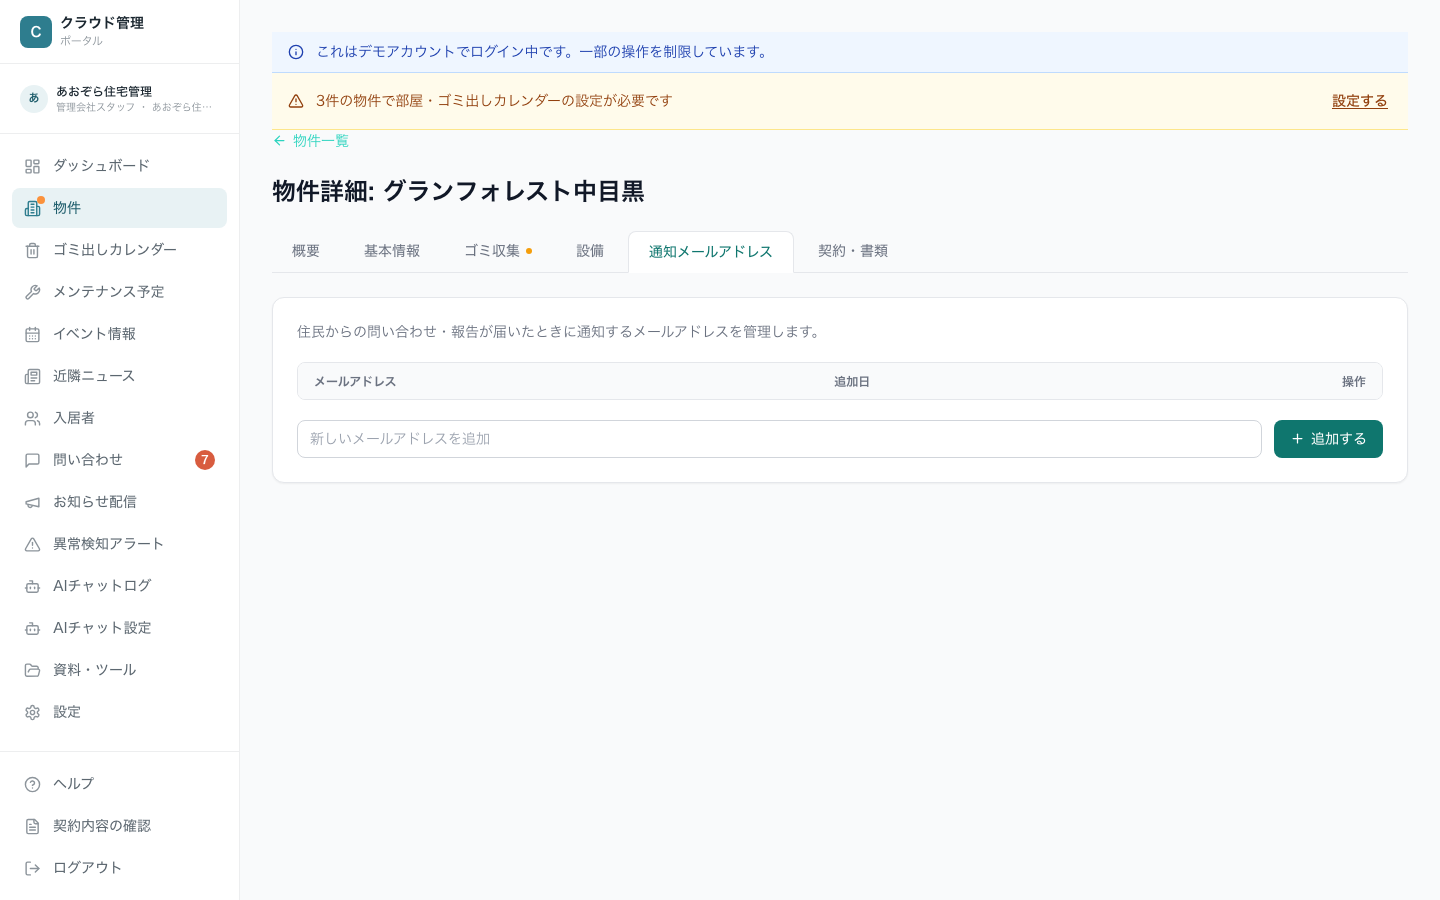Focus the new email address input field
1440x900 pixels.
(779, 439)
